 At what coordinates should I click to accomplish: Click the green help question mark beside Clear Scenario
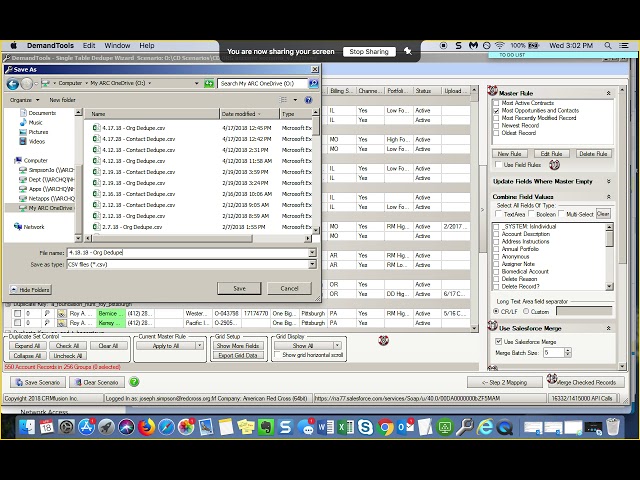pyautogui.click(x=134, y=382)
